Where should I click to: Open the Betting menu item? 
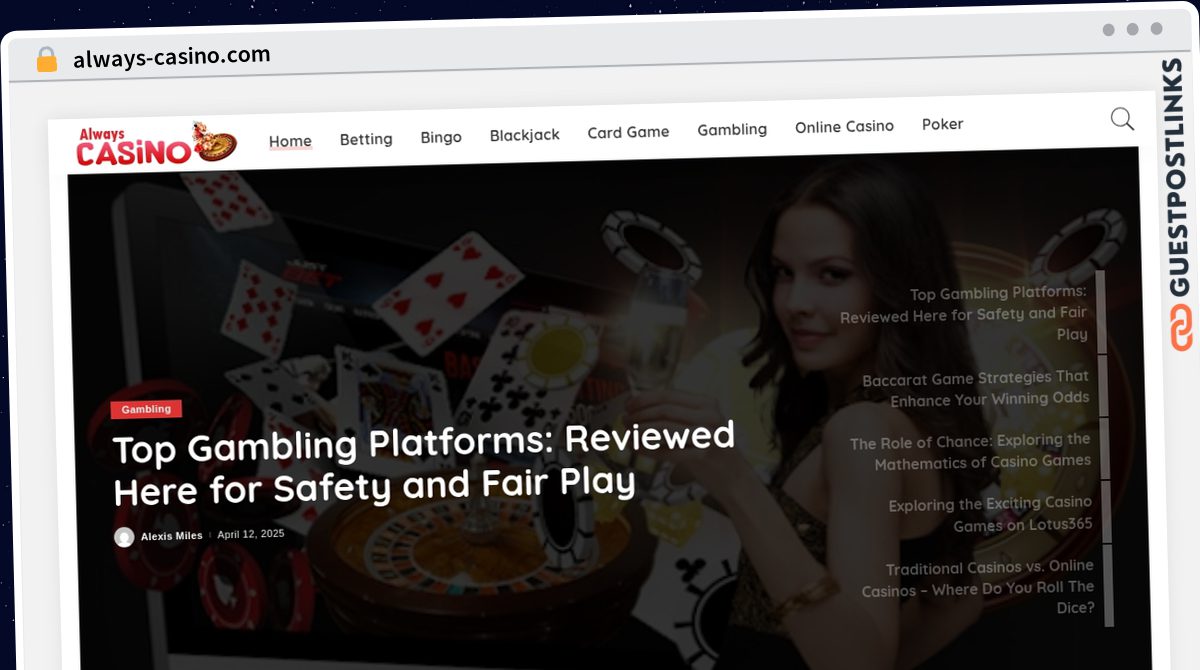(x=366, y=139)
